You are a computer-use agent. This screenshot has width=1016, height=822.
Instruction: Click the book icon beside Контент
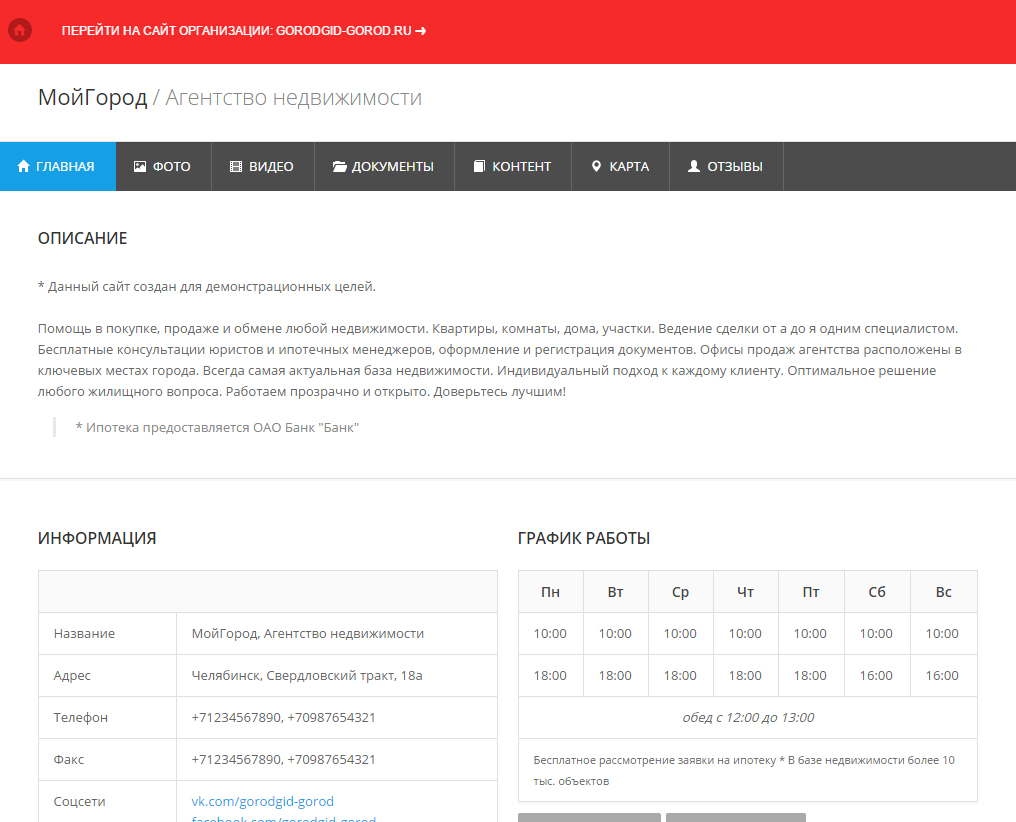pos(479,167)
